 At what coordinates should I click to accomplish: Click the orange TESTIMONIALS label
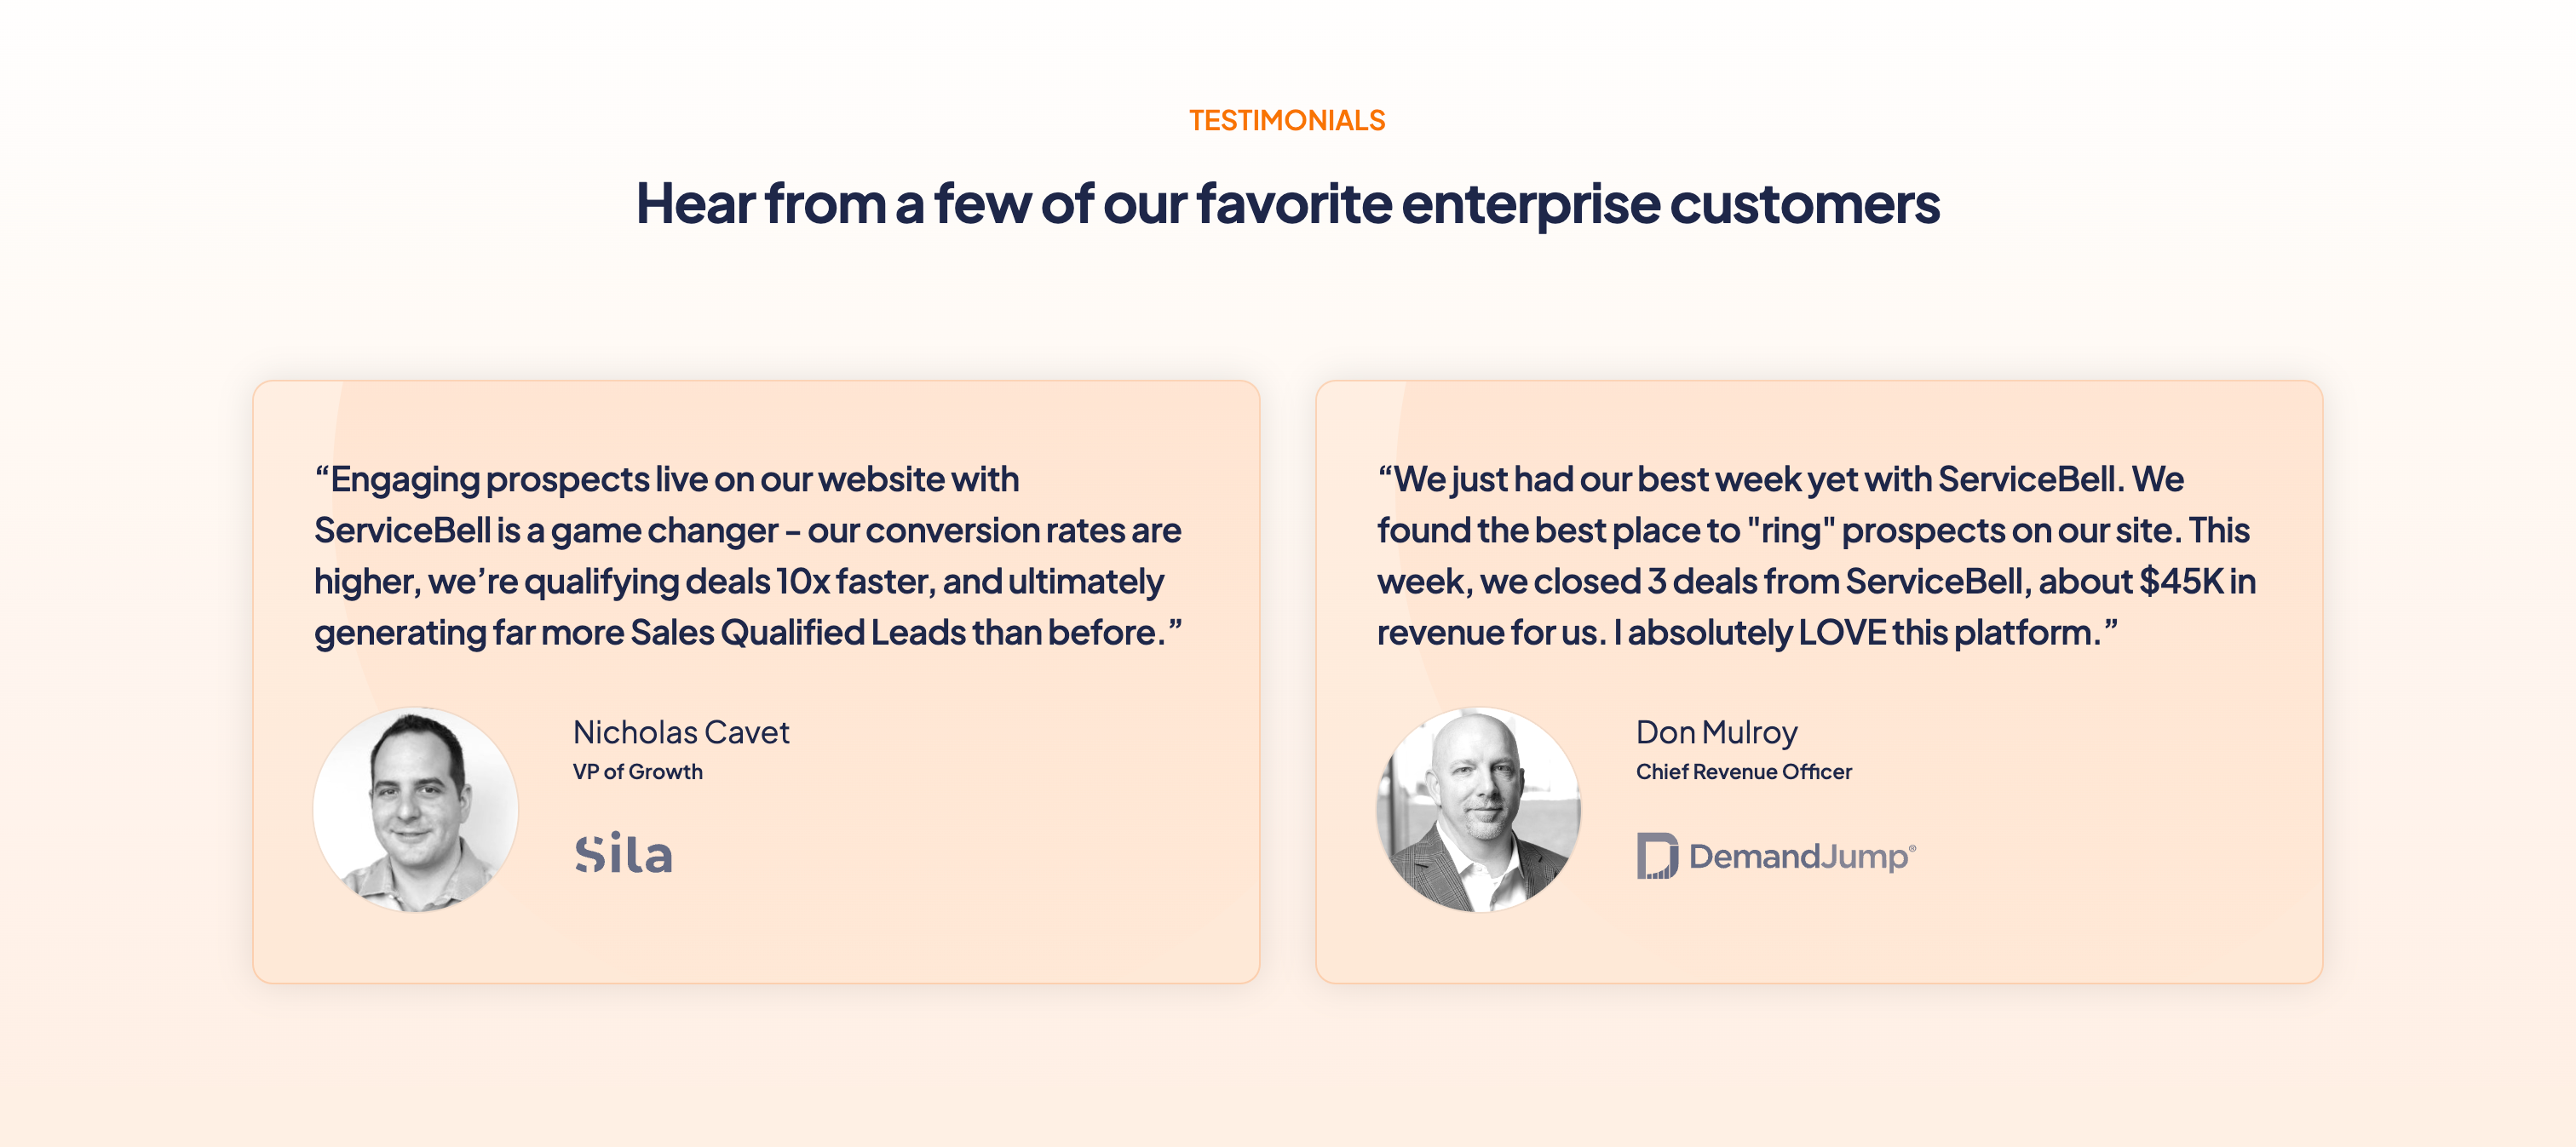tap(1287, 121)
